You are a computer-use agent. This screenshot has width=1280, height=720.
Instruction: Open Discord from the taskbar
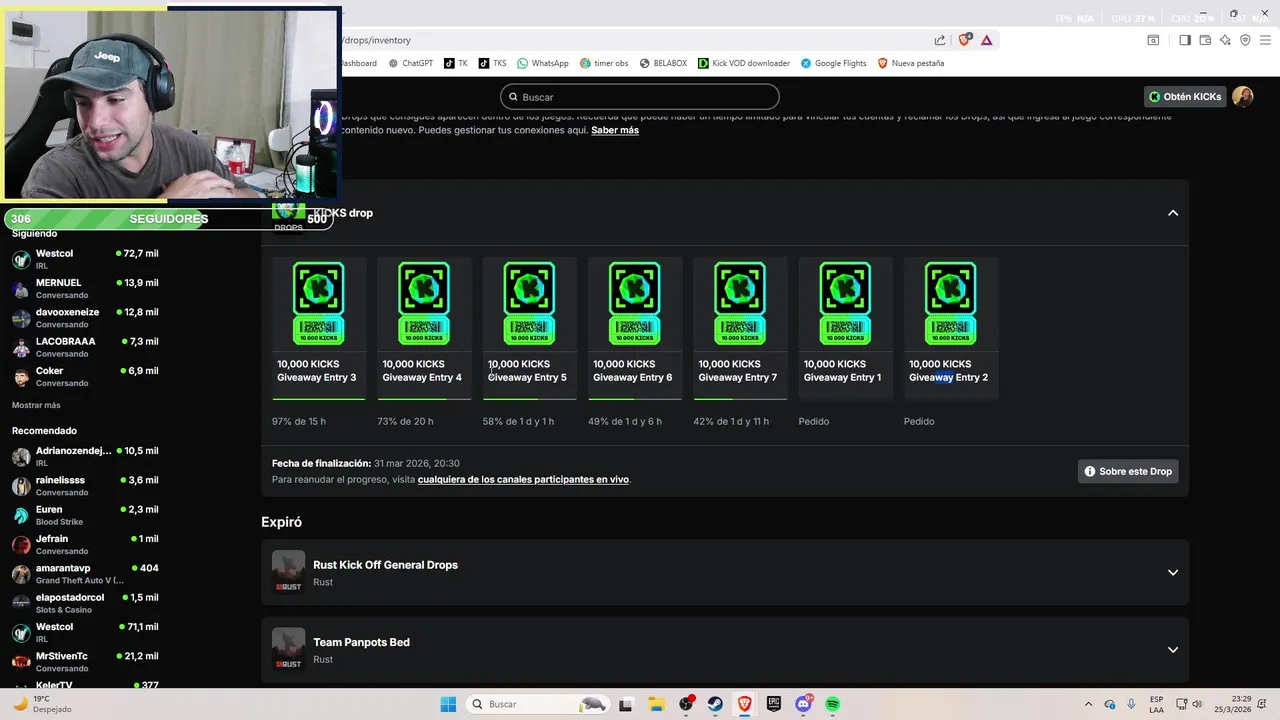click(803, 704)
